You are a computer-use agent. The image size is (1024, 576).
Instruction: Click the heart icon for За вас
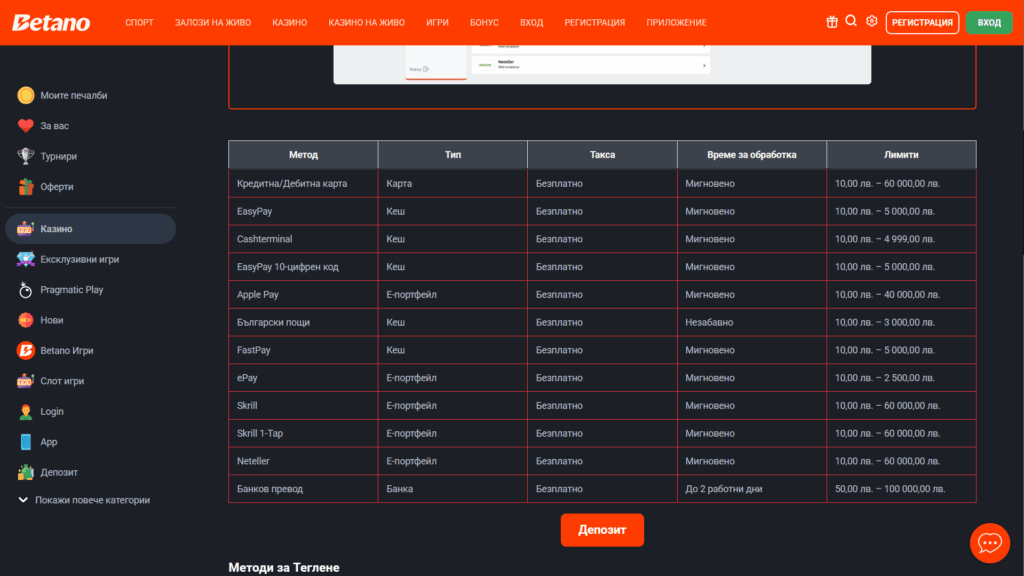(26, 126)
